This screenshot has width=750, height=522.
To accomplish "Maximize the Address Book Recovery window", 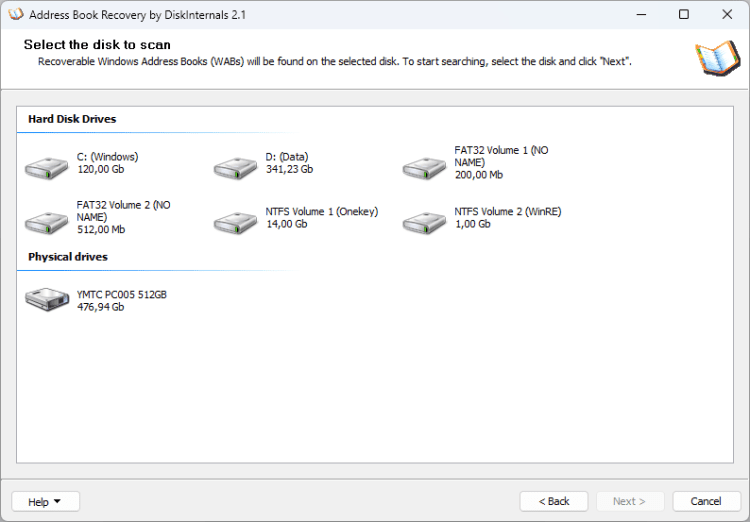I will coord(684,14).
